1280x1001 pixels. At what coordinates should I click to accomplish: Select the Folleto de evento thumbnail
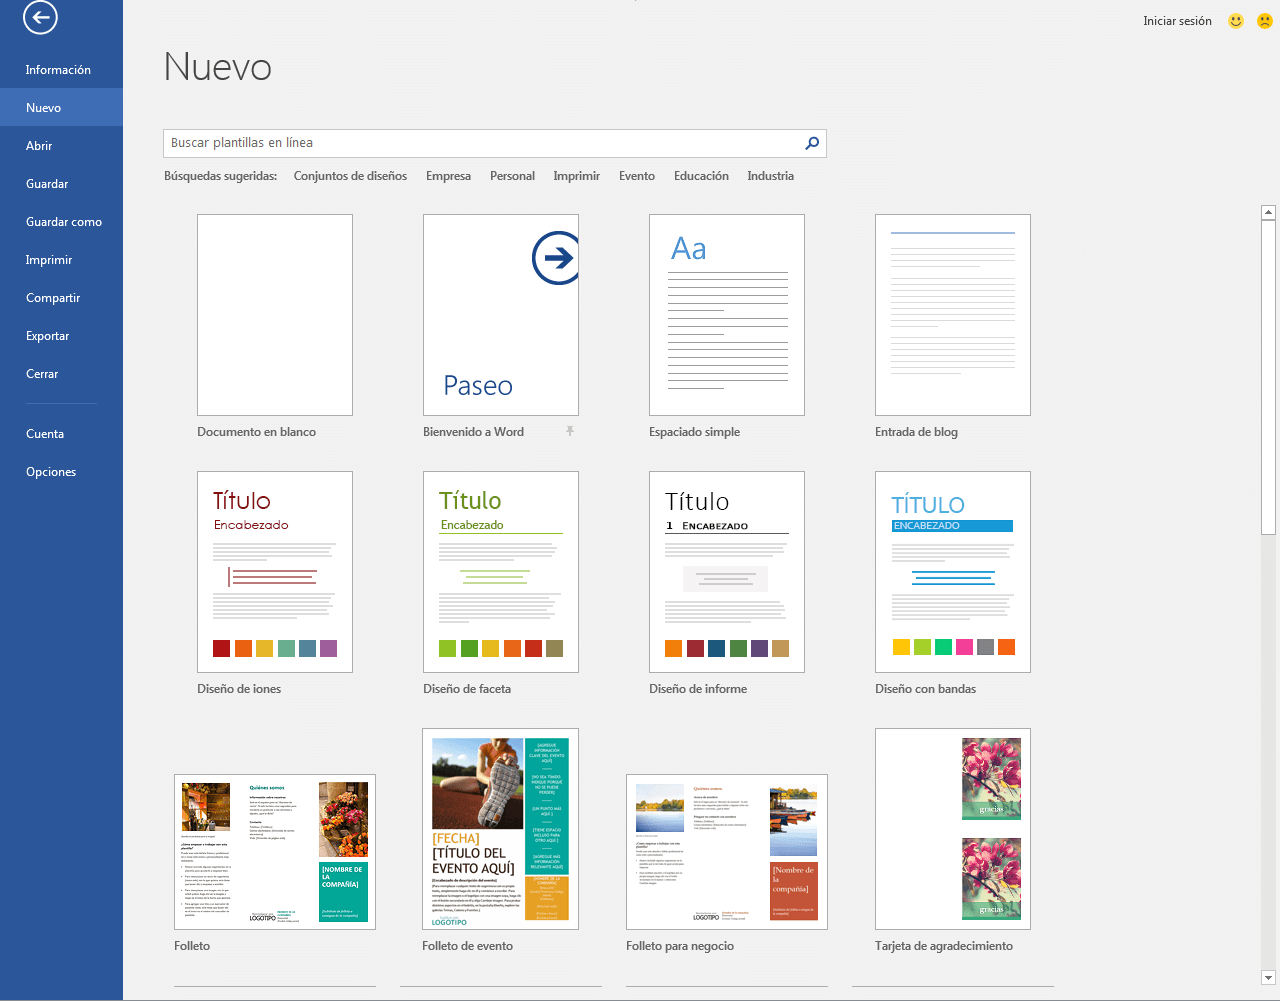pyautogui.click(x=501, y=829)
